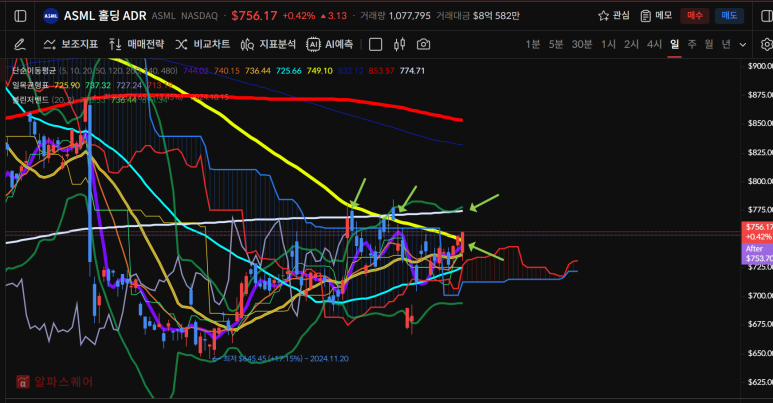The width and height of the screenshot is (773, 403).
Task: Open AI예측 prediction tool
Action: click(330, 44)
